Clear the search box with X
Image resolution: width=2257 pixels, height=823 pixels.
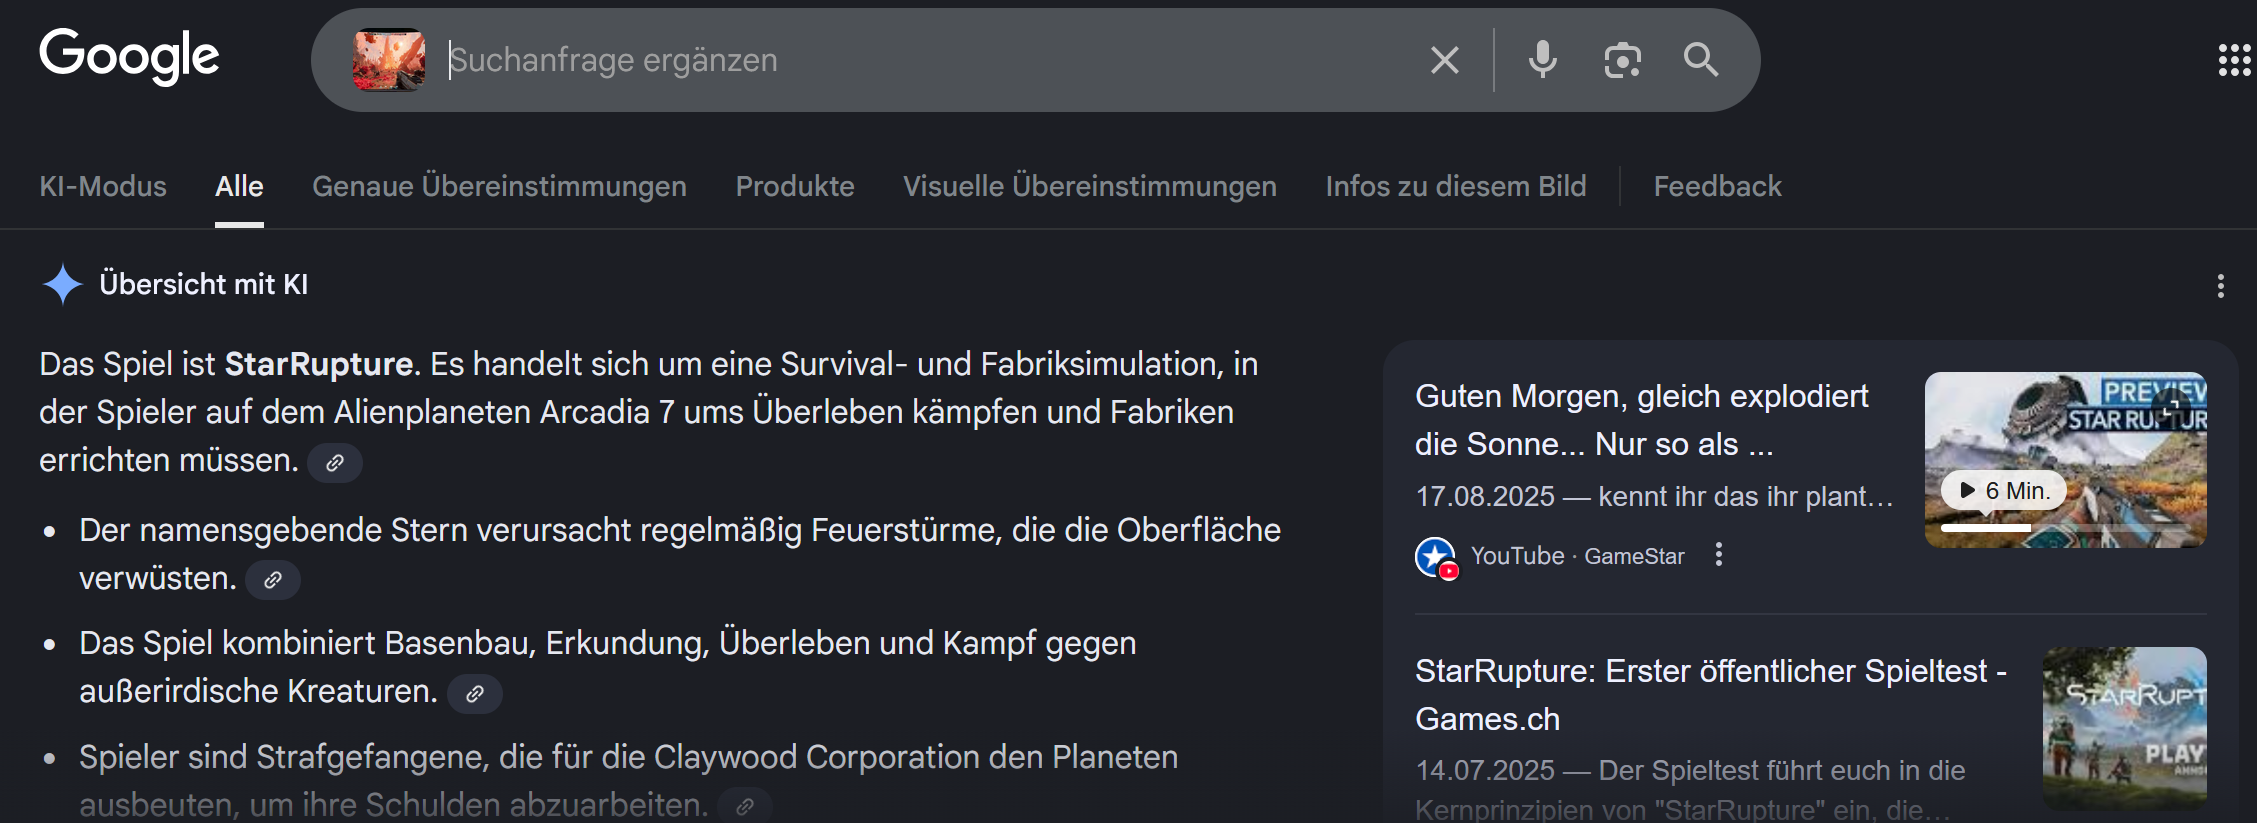click(1444, 60)
